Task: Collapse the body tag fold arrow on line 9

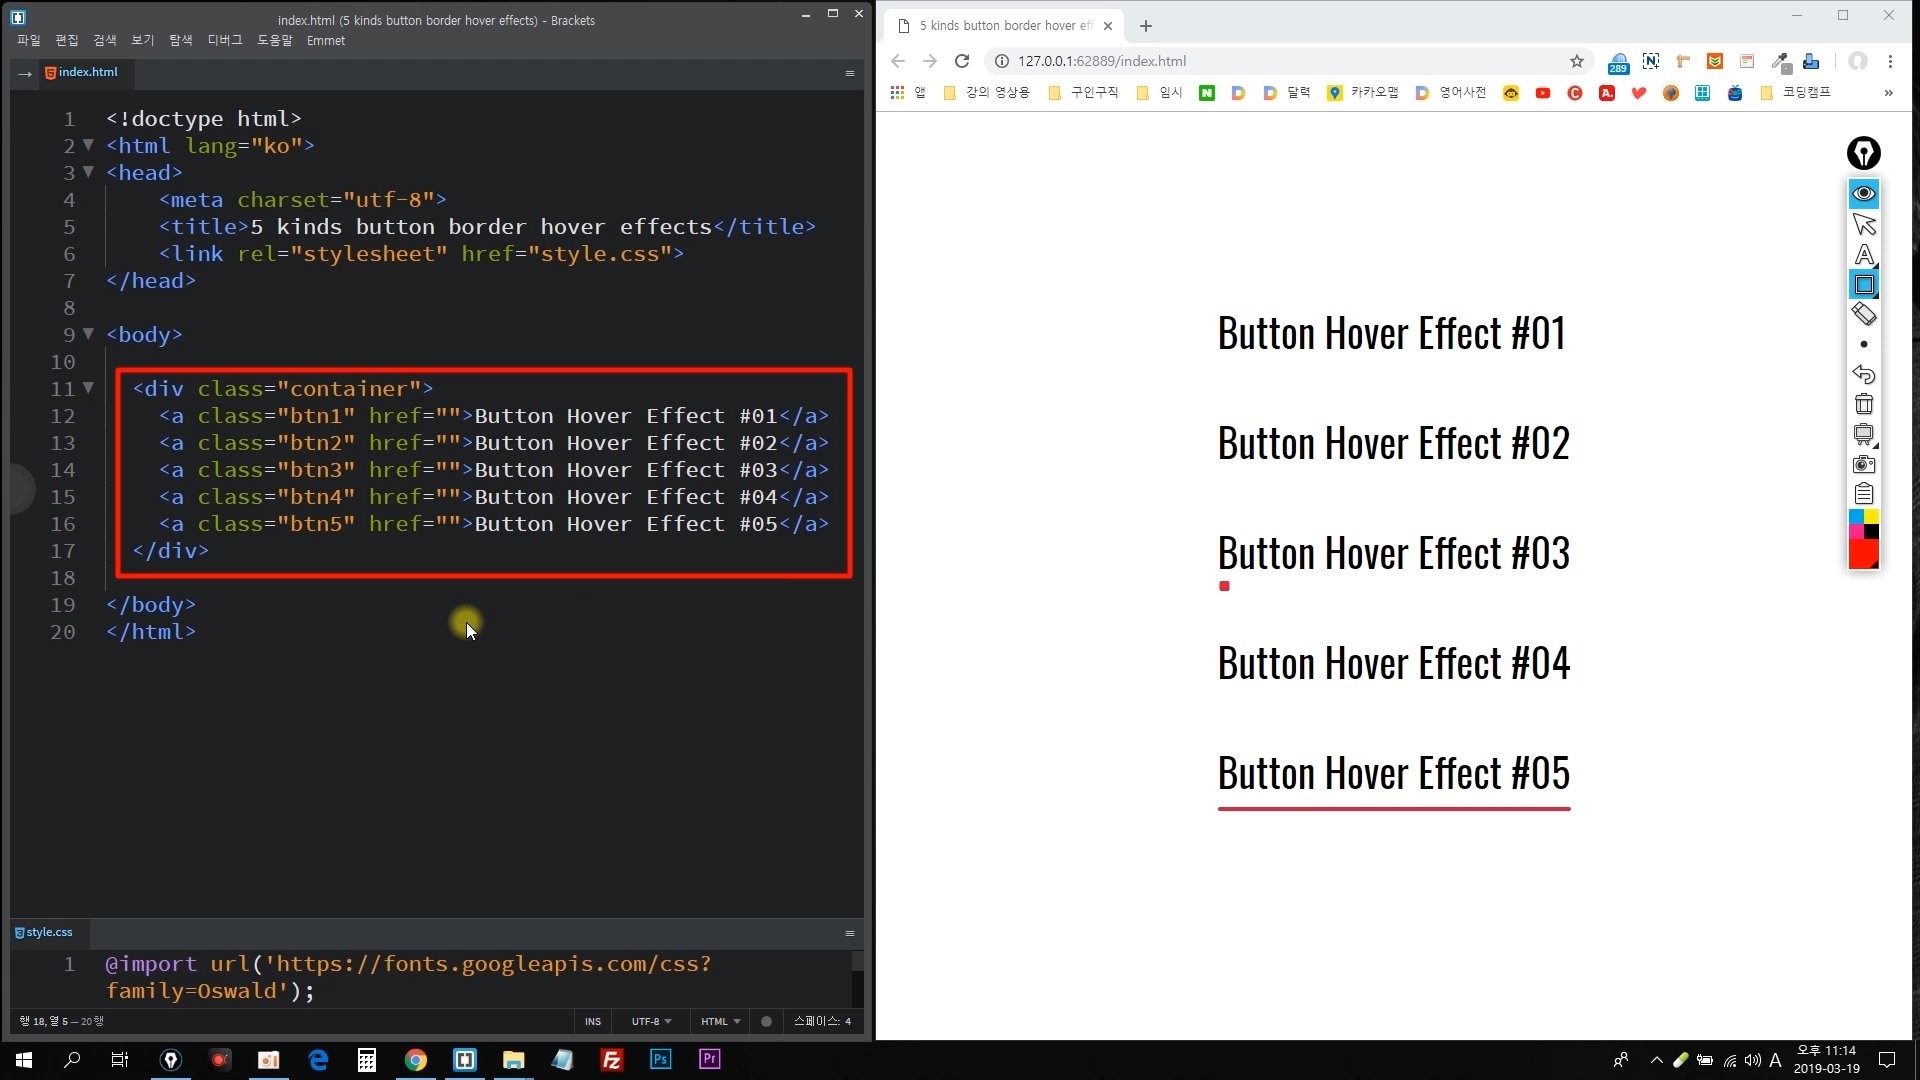Action: 88,334
